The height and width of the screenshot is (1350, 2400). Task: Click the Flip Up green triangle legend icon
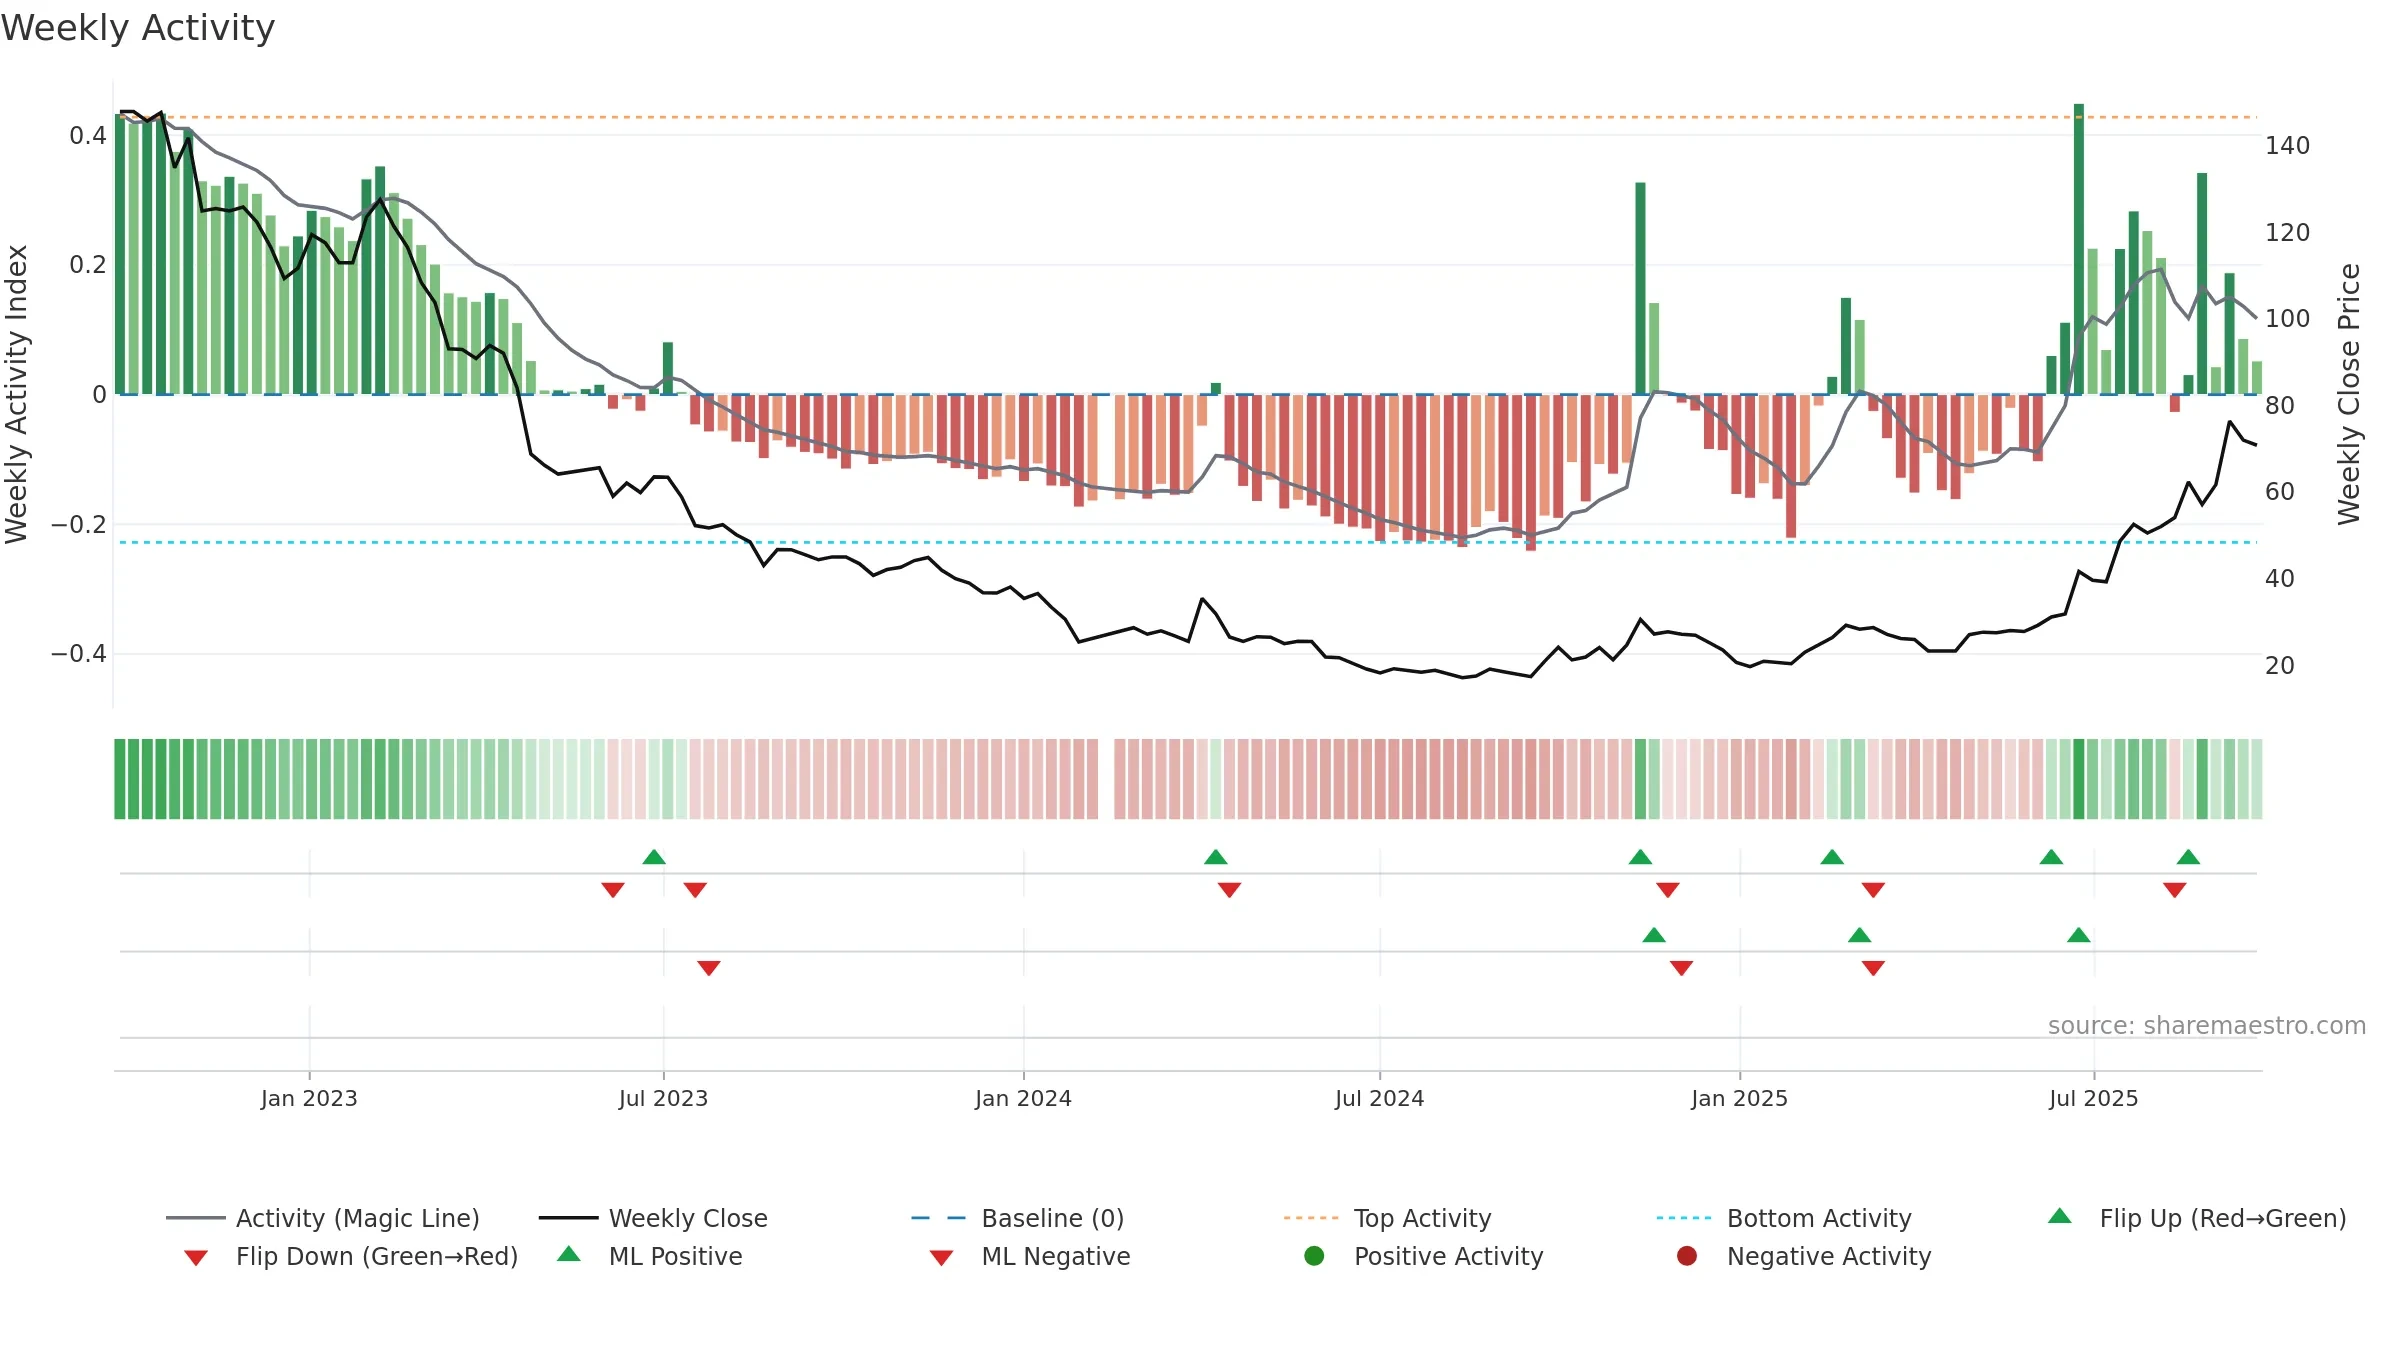pos(2060,1216)
